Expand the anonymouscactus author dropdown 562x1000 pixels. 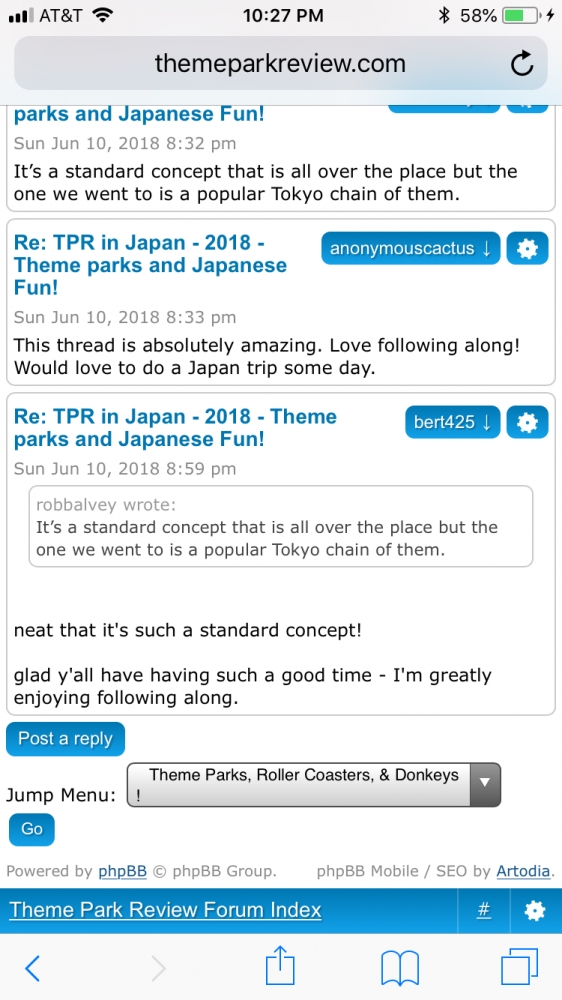pos(411,248)
